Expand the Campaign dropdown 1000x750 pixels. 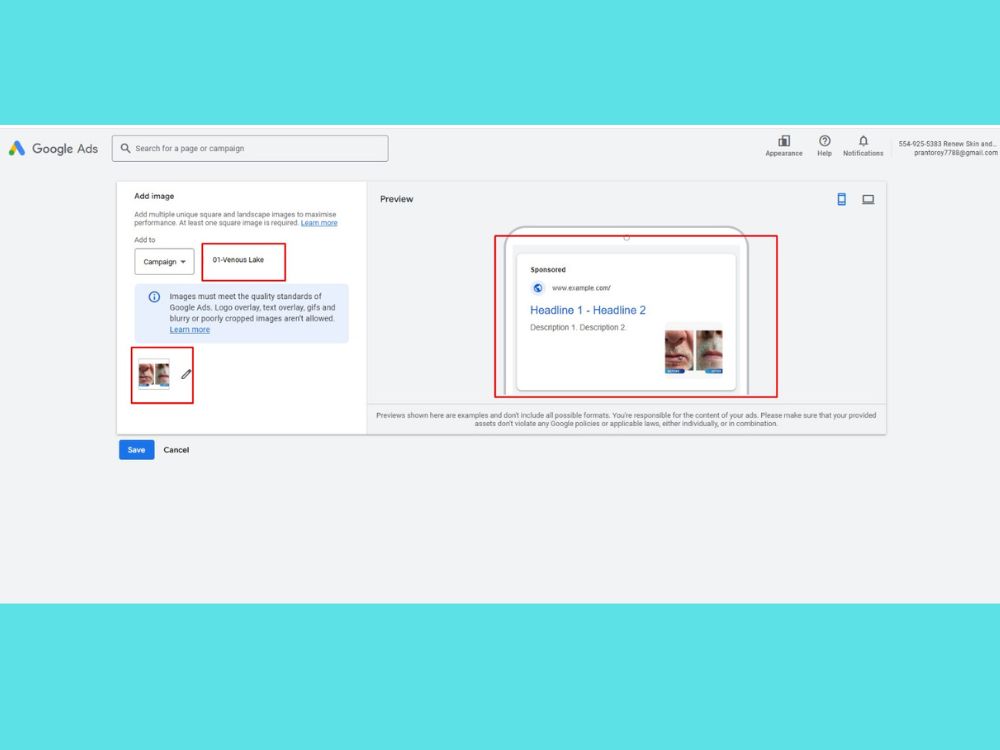[x=165, y=261]
